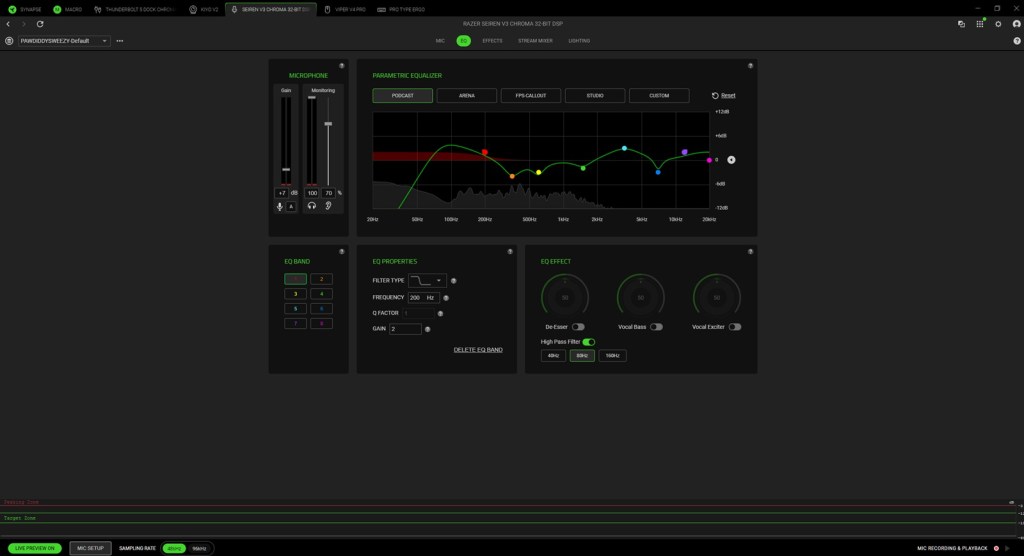Open the modules grid icon

(x=980, y=24)
